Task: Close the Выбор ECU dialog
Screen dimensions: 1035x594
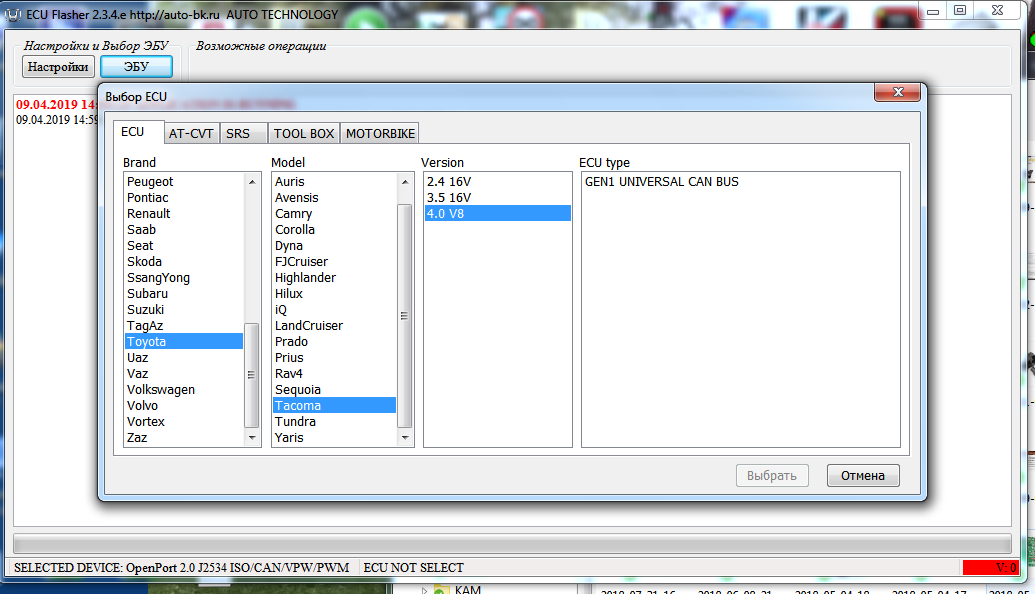Action: tap(897, 92)
